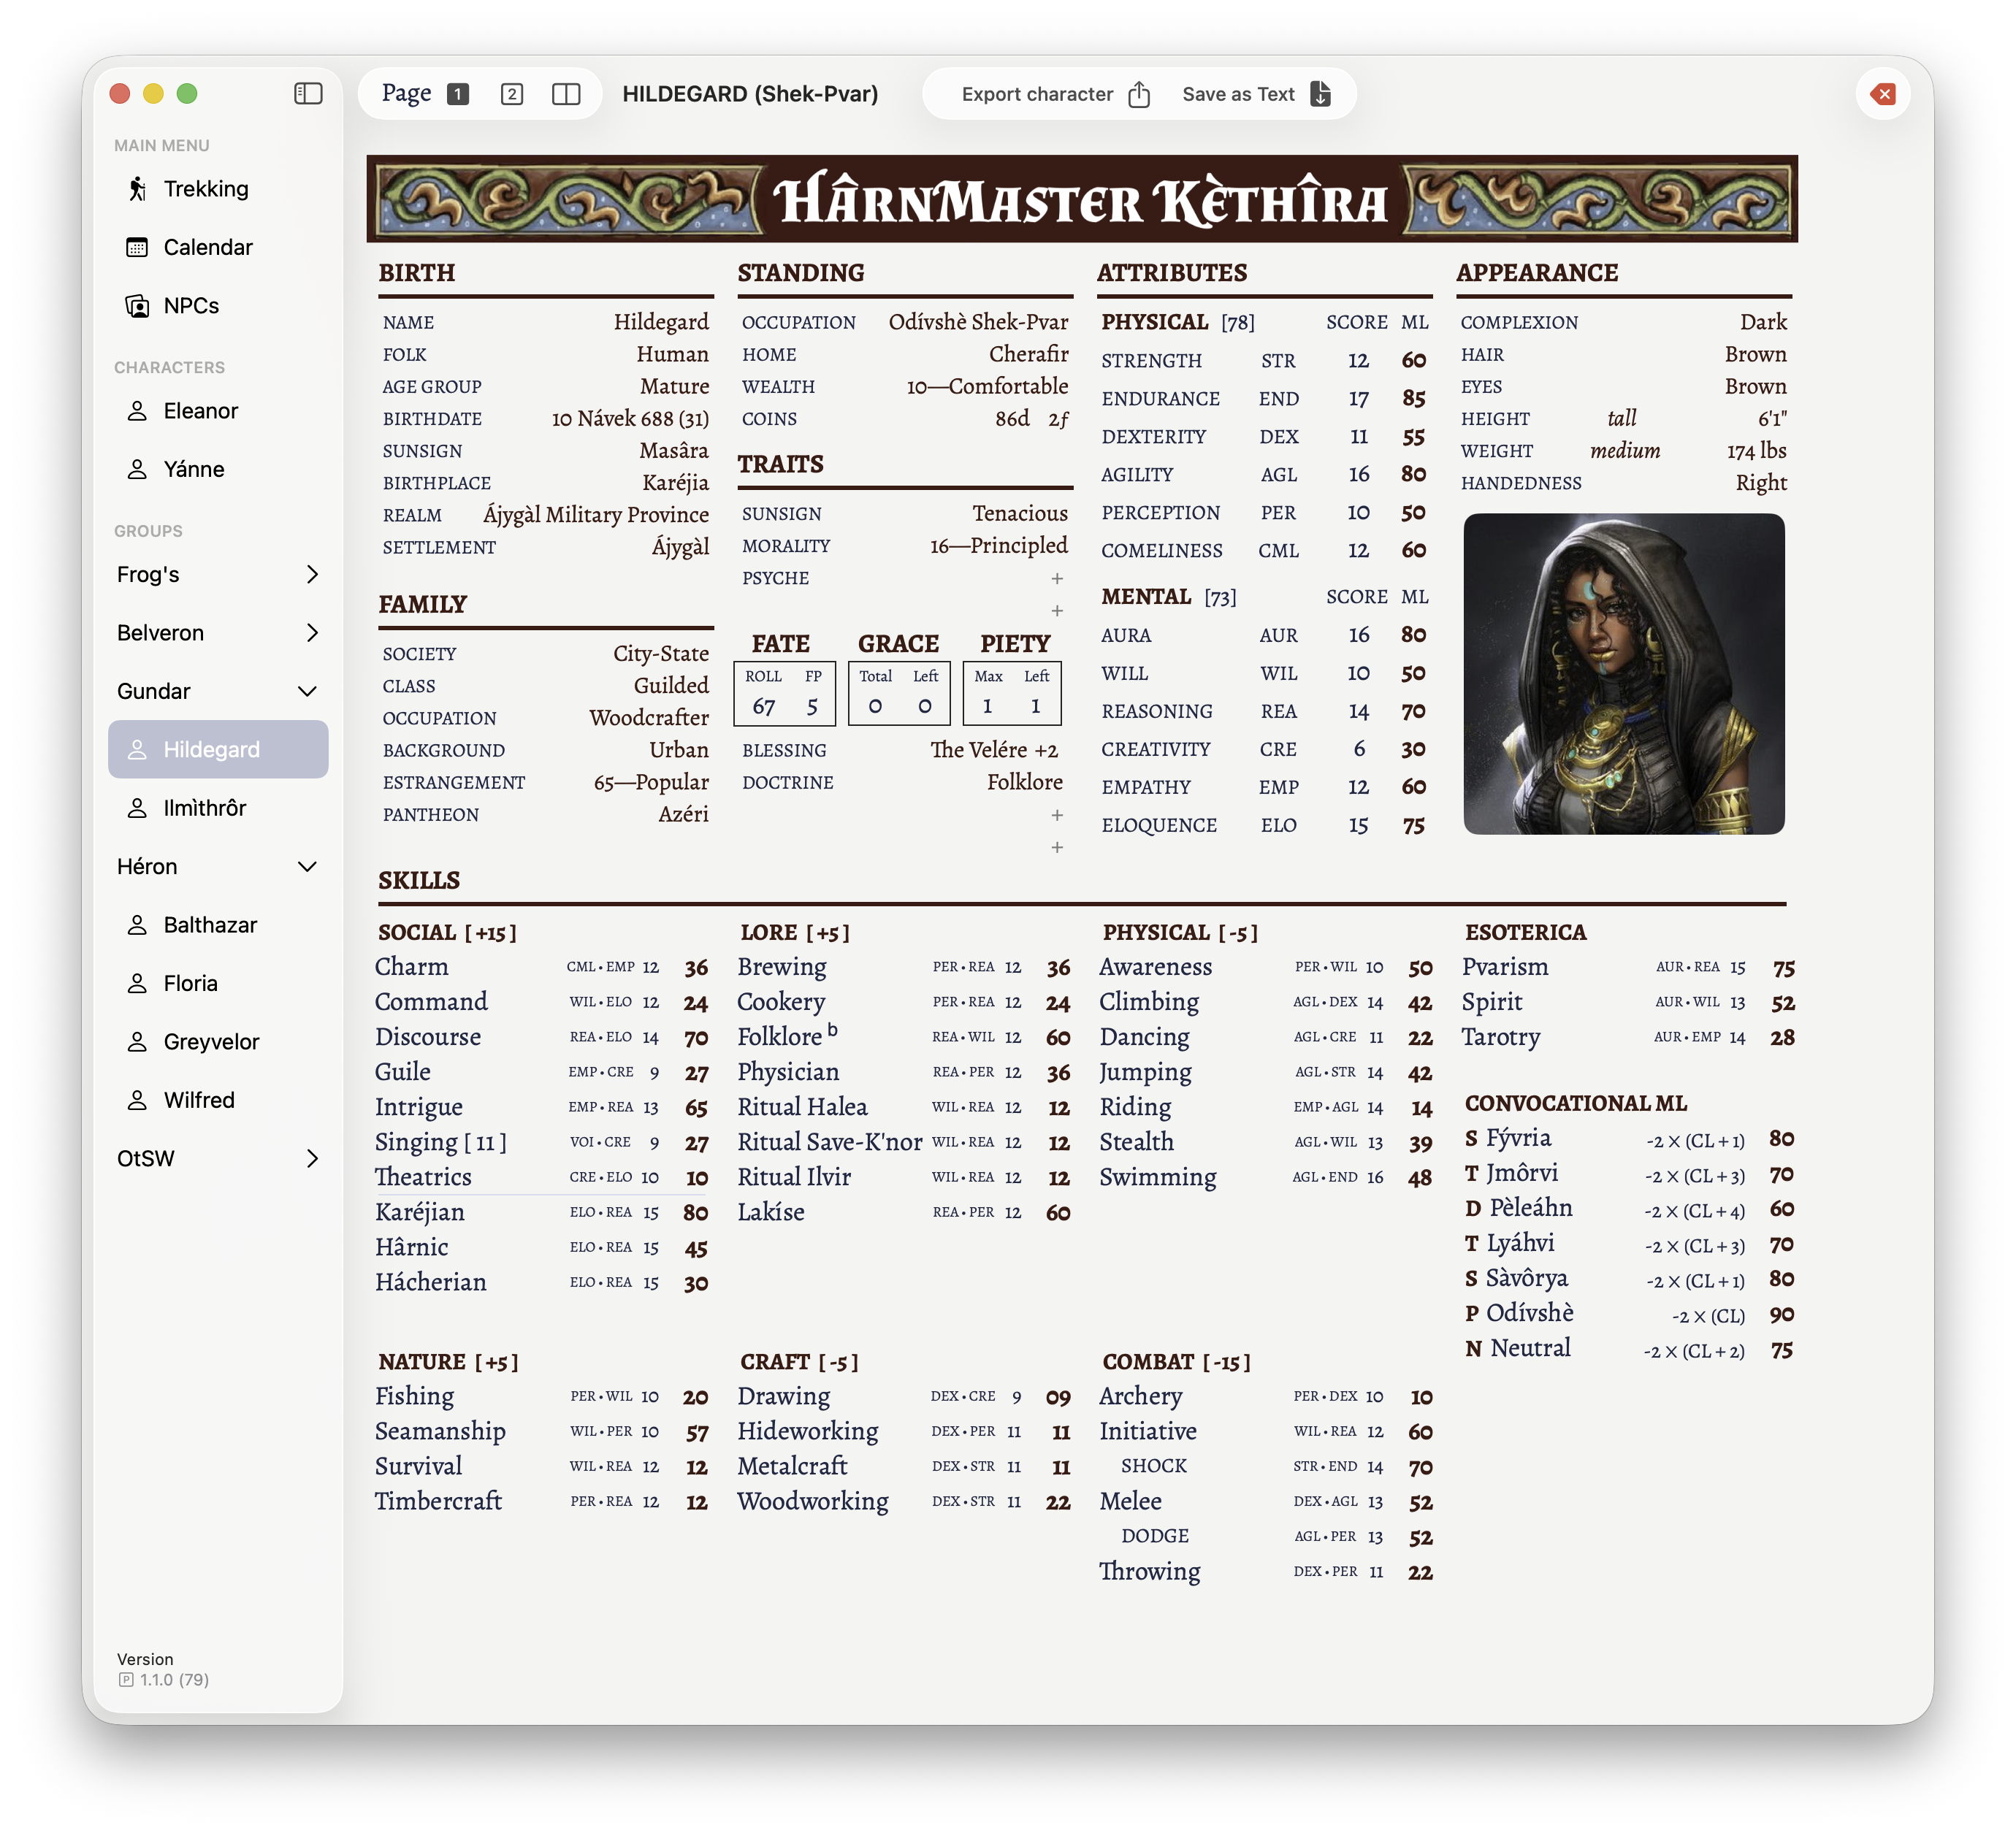The width and height of the screenshot is (2016, 1833).
Task: Toggle the sidebar panel visibility
Action: [310, 93]
